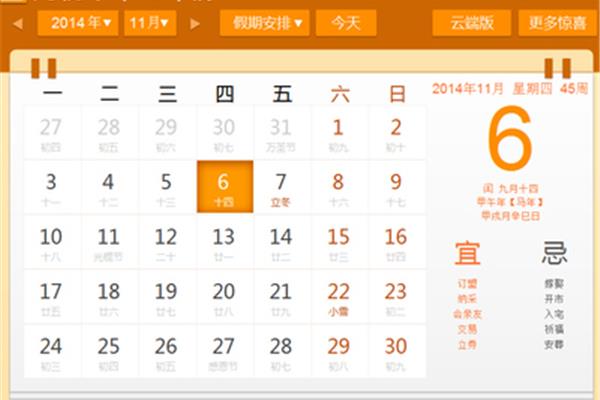Go to previous month with left arrow
Viewport: 600px width, 400px height.
pyautogui.click(x=18, y=24)
